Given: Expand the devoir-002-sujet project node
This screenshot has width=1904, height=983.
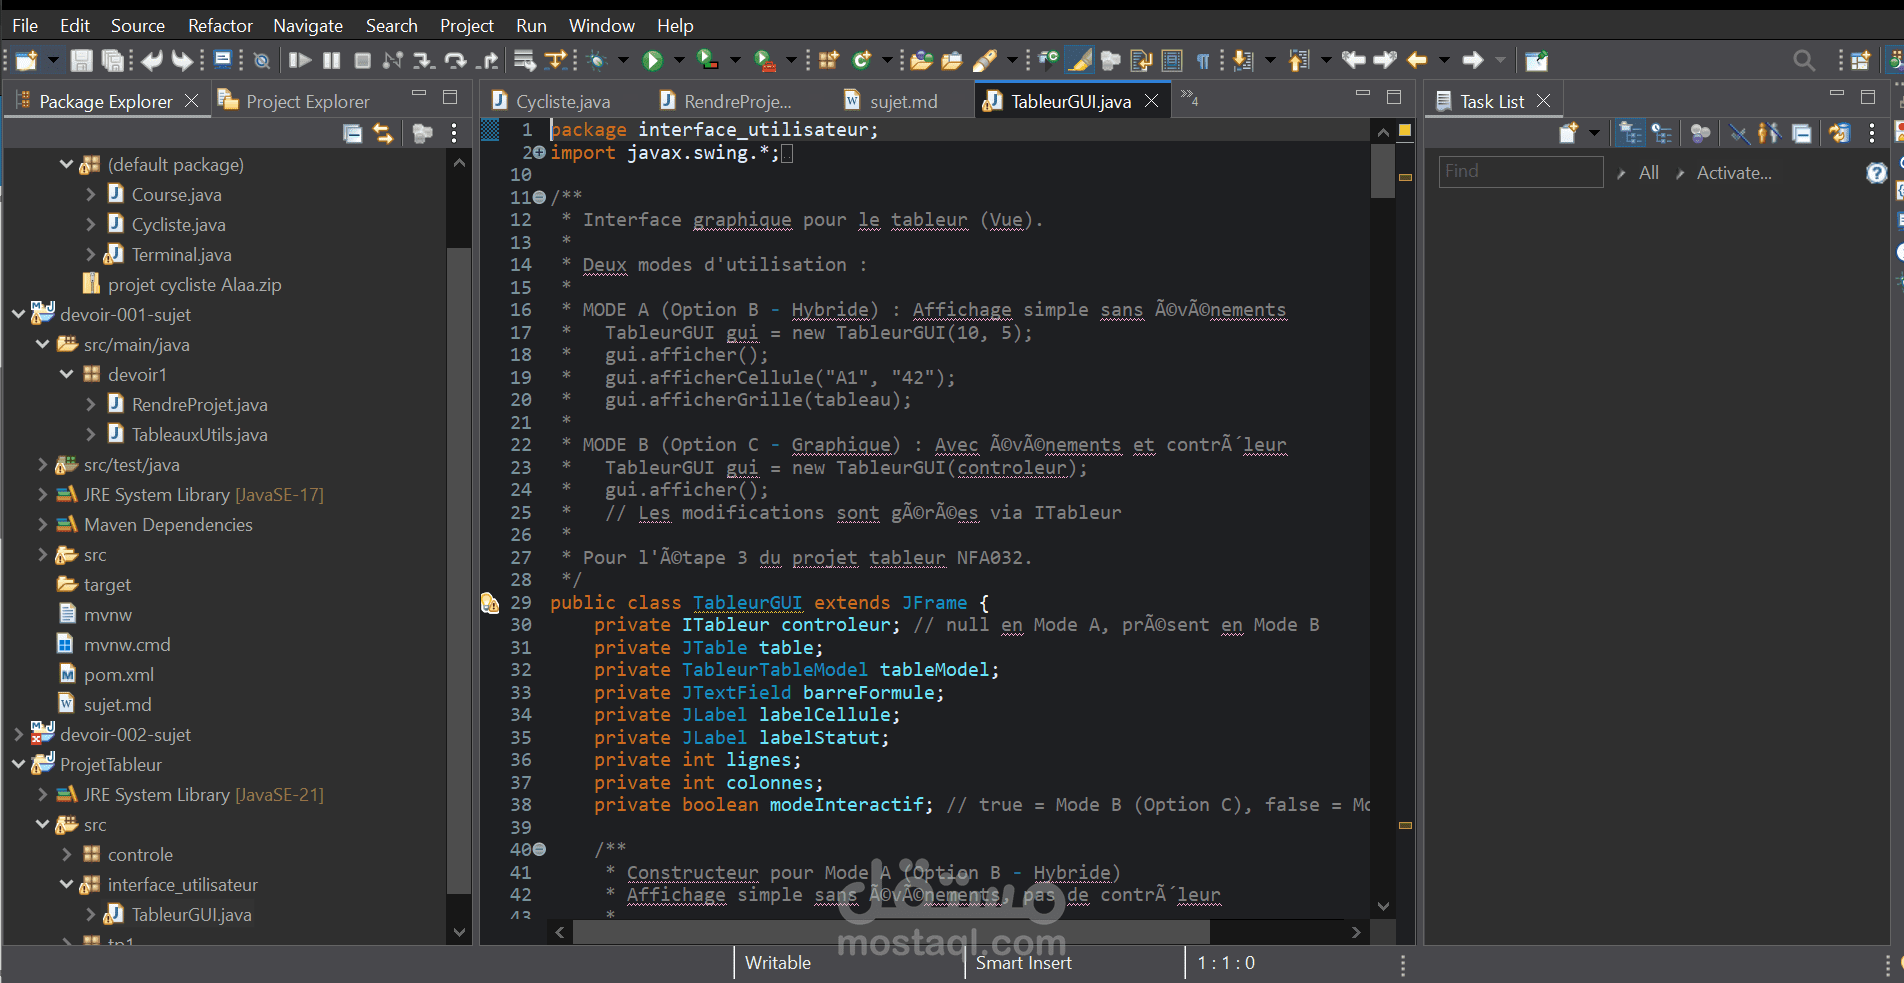Looking at the screenshot, I should tap(18, 734).
